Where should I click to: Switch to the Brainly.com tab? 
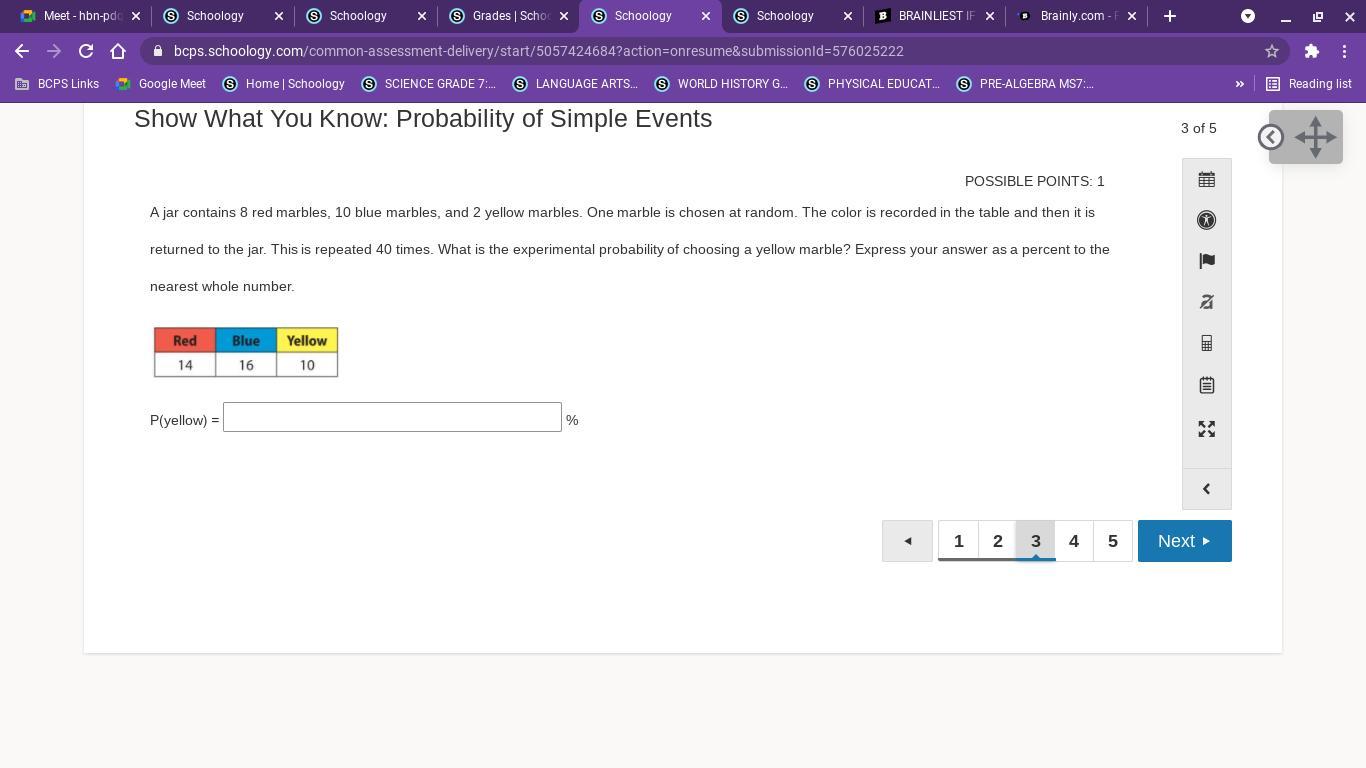click(1077, 16)
